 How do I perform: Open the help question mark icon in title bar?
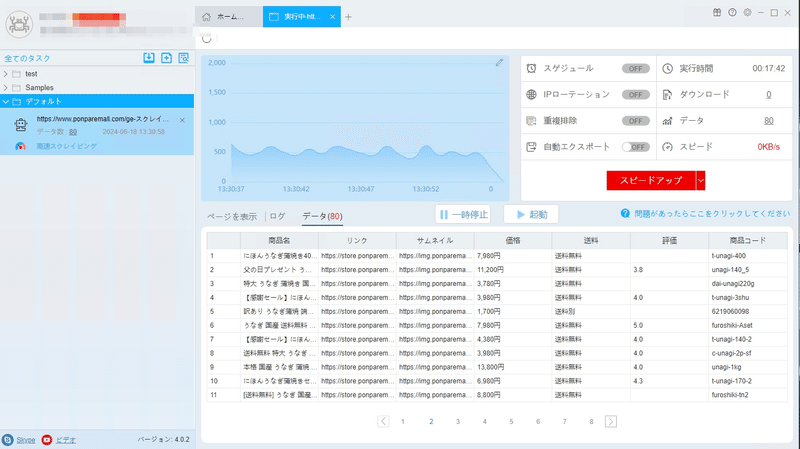click(732, 12)
